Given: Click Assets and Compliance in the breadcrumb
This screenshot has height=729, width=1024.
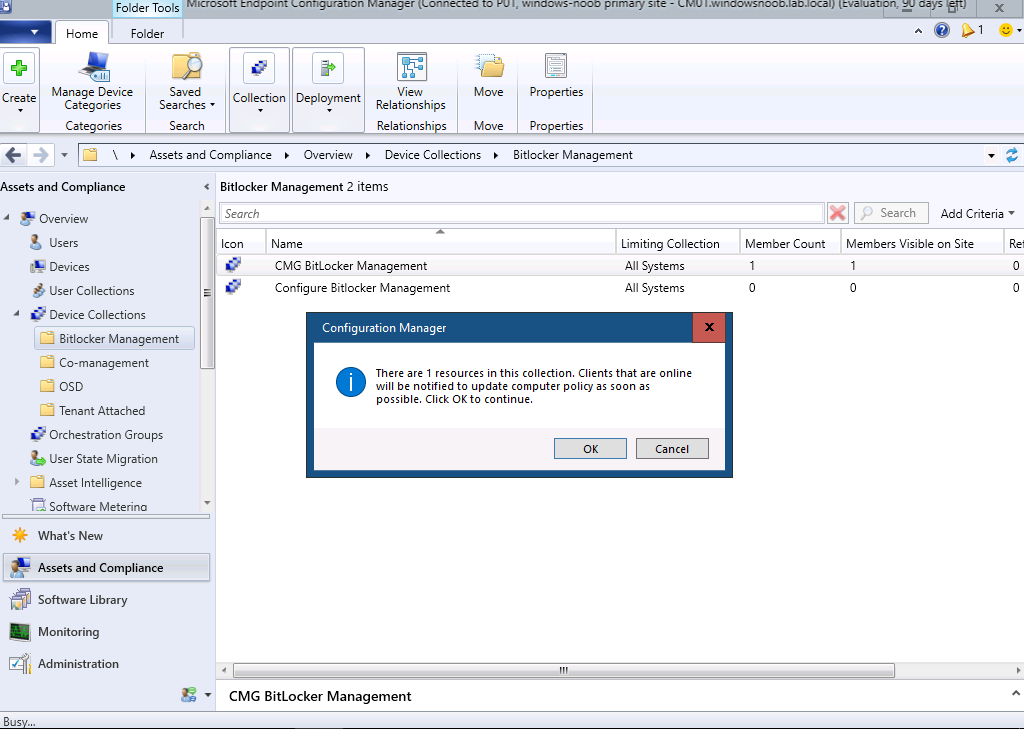Looking at the screenshot, I should [x=210, y=155].
